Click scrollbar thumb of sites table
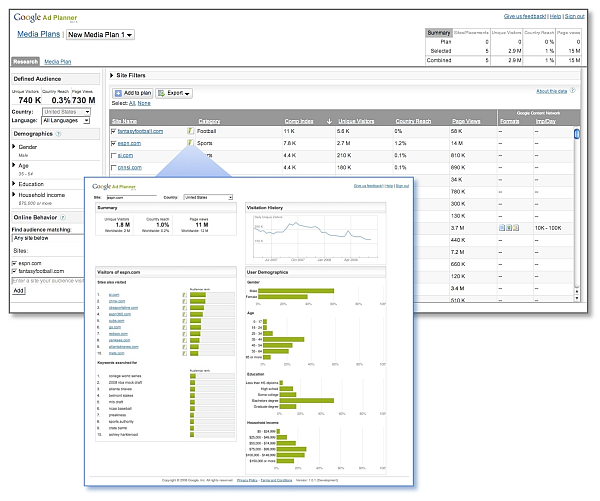 [577, 134]
